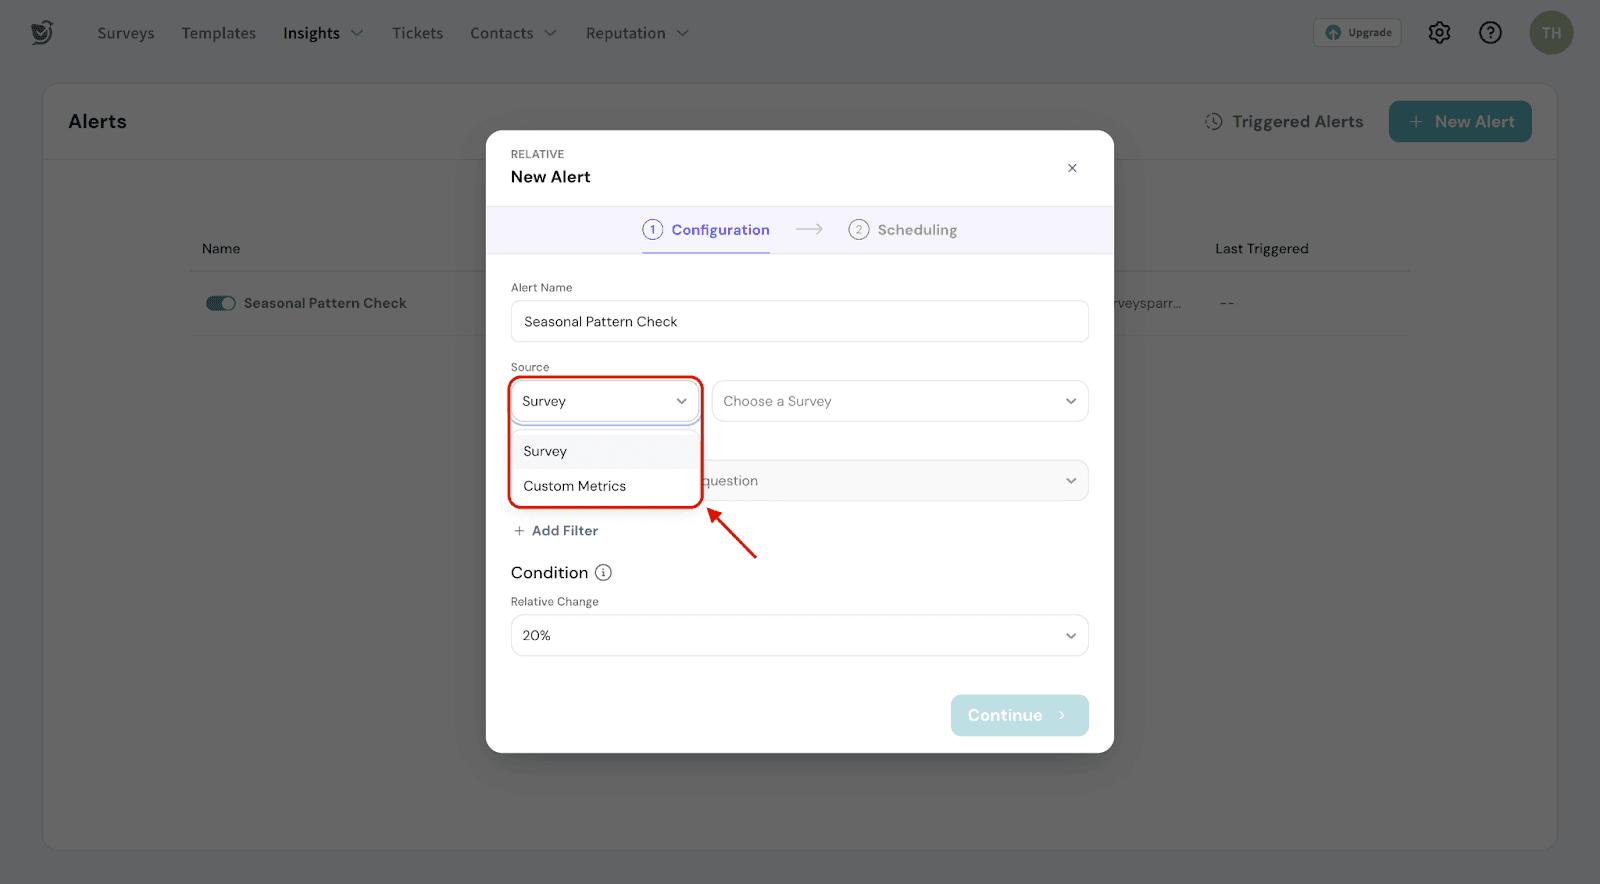Expand the question selector dropdown

(x=895, y=481)
